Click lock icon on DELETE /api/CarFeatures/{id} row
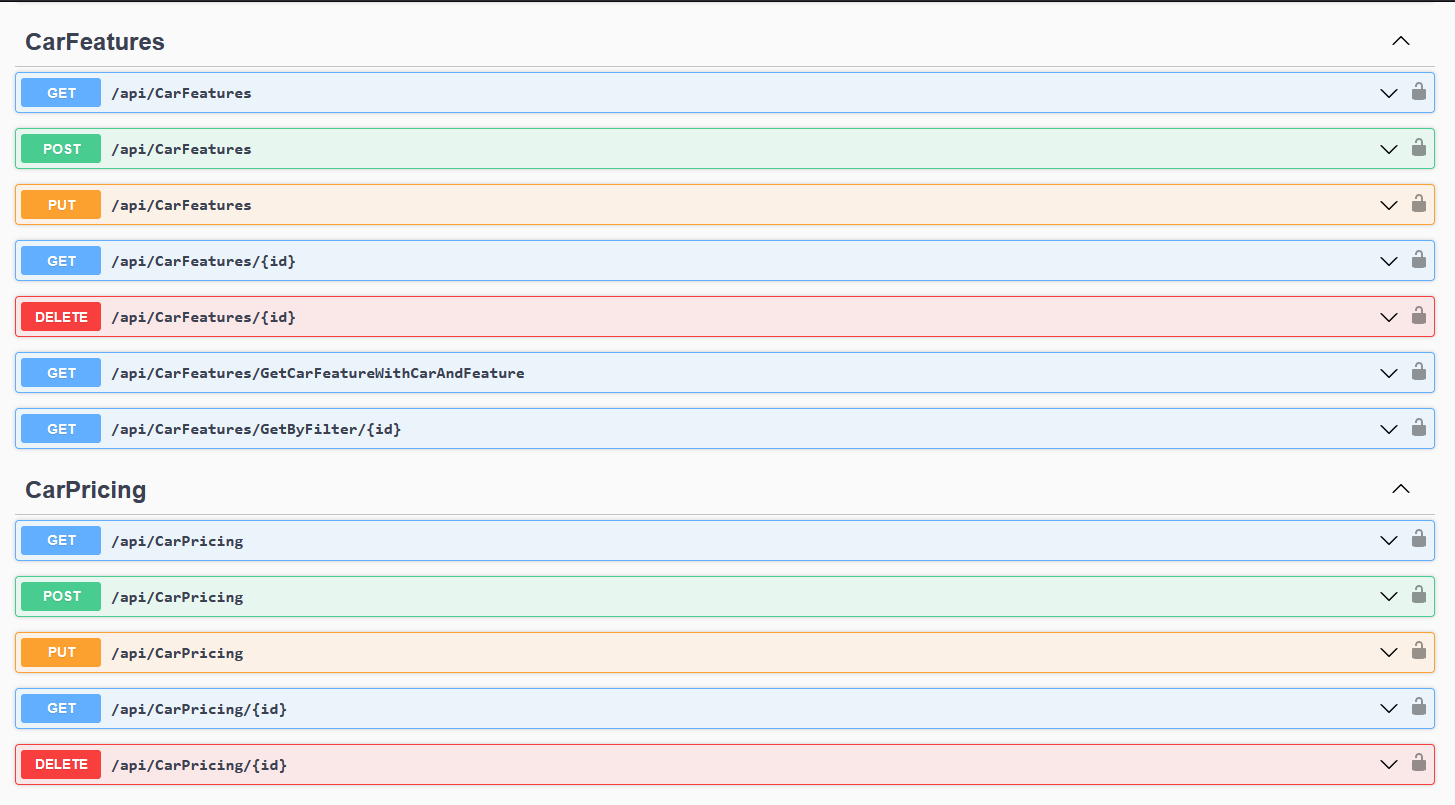 [x=1418, y=316]
